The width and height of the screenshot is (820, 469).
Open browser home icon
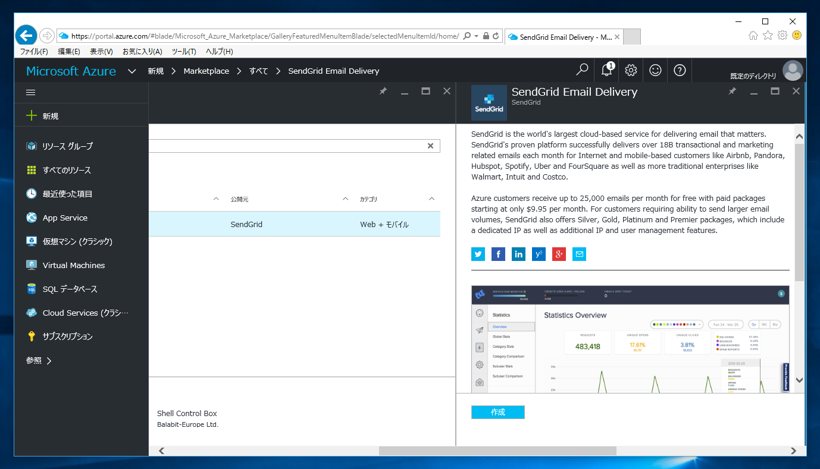(x=753, y=36)
